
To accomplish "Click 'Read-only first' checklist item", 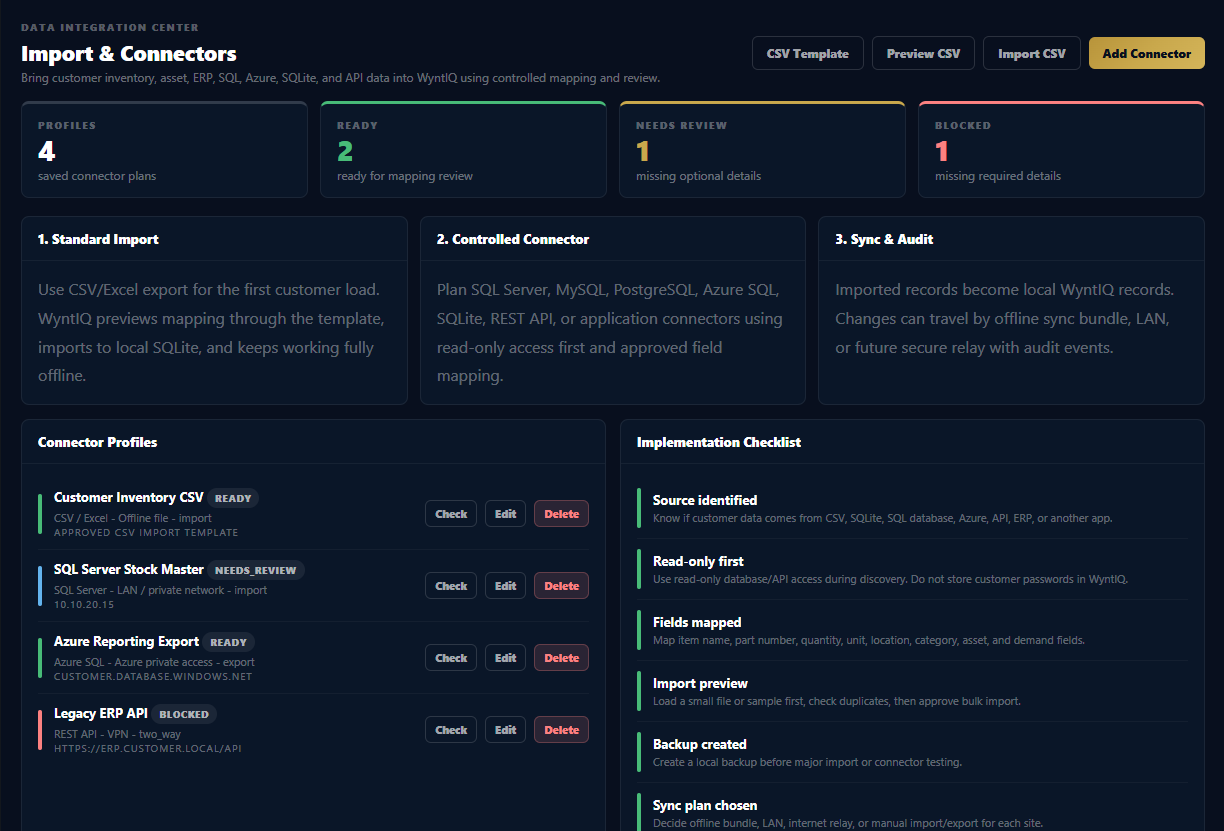I will (912, 569).
